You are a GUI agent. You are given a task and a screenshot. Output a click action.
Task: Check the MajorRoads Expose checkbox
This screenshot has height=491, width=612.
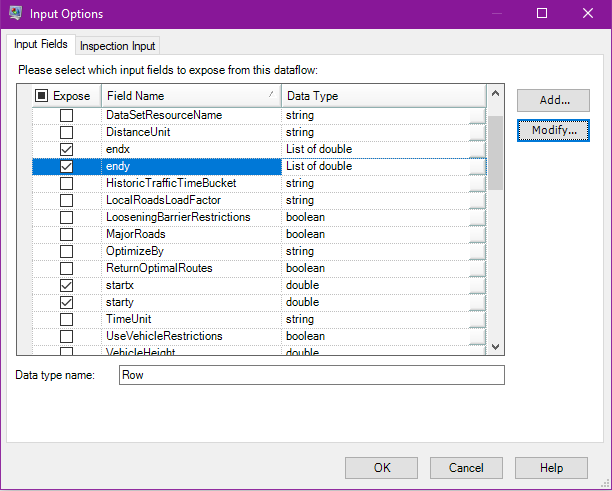pyautogui.click(x=66, y=234)
